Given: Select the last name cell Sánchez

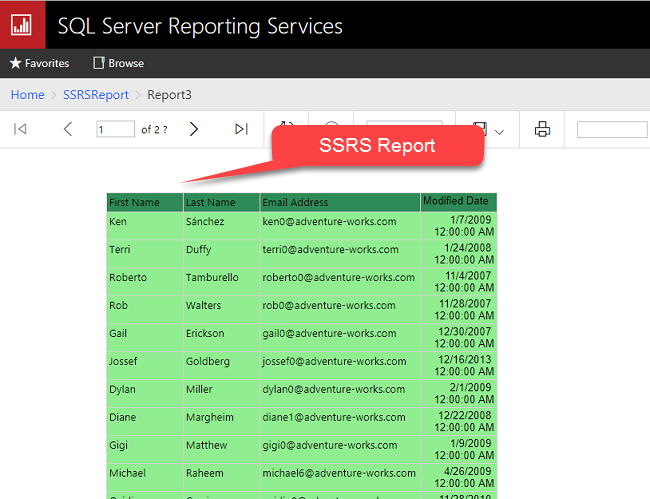Looking at the screenshot, I should pos(221,226).
